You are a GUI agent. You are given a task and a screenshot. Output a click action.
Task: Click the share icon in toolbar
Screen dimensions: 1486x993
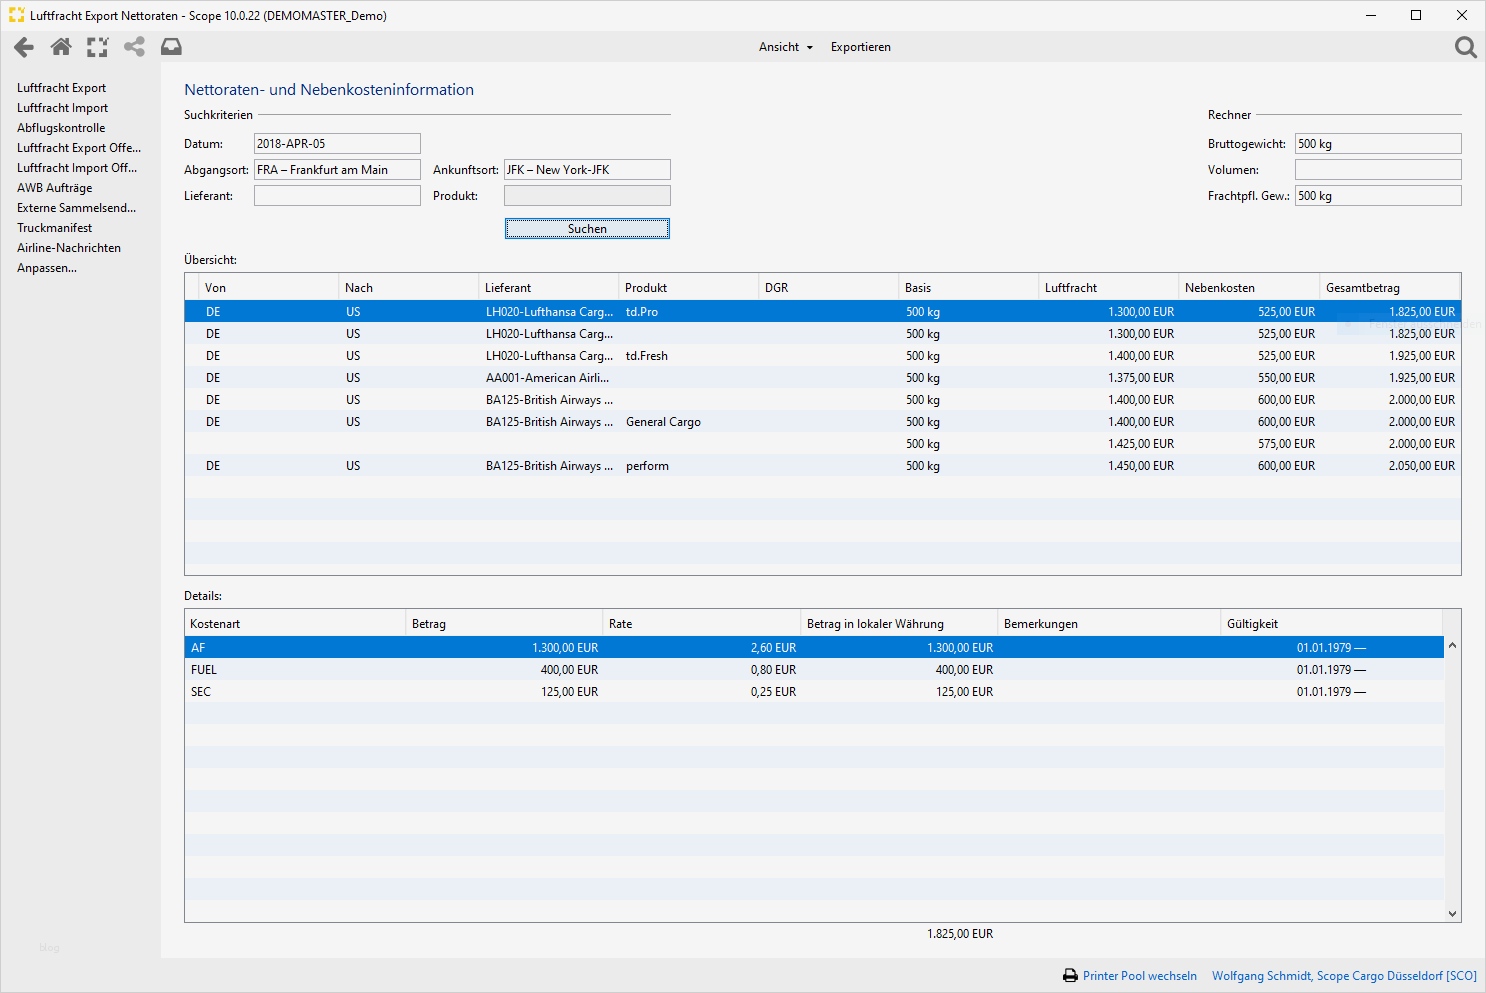[134, 47]
